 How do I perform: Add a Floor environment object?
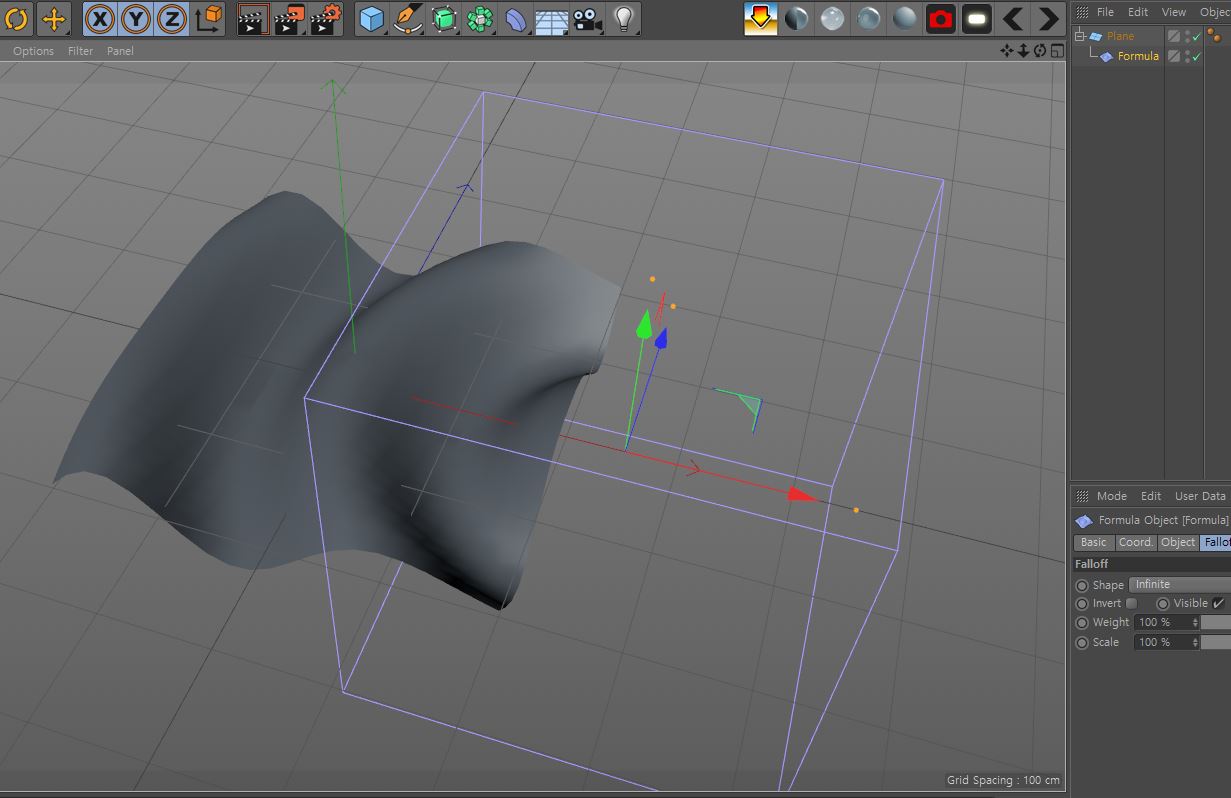tap(552, 18)
